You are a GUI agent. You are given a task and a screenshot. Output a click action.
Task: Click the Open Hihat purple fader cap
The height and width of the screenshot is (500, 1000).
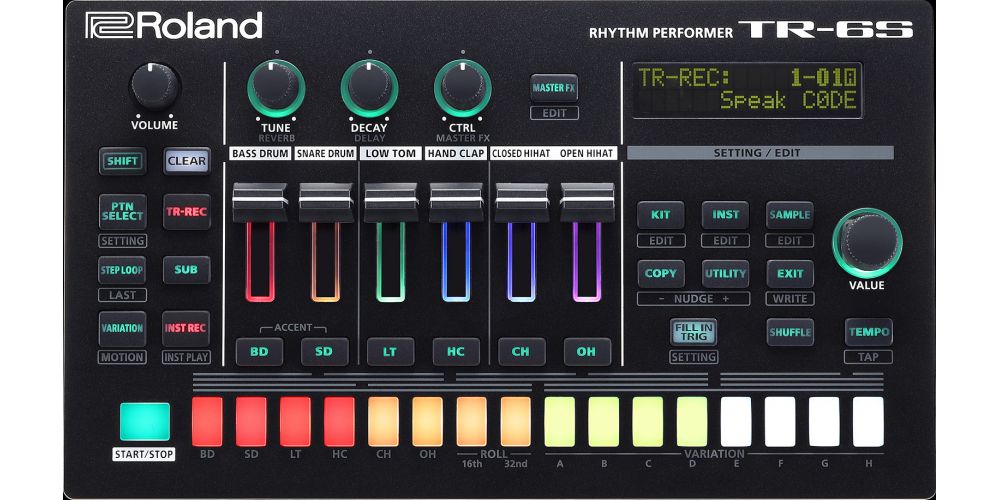click(x=587, y=202)
